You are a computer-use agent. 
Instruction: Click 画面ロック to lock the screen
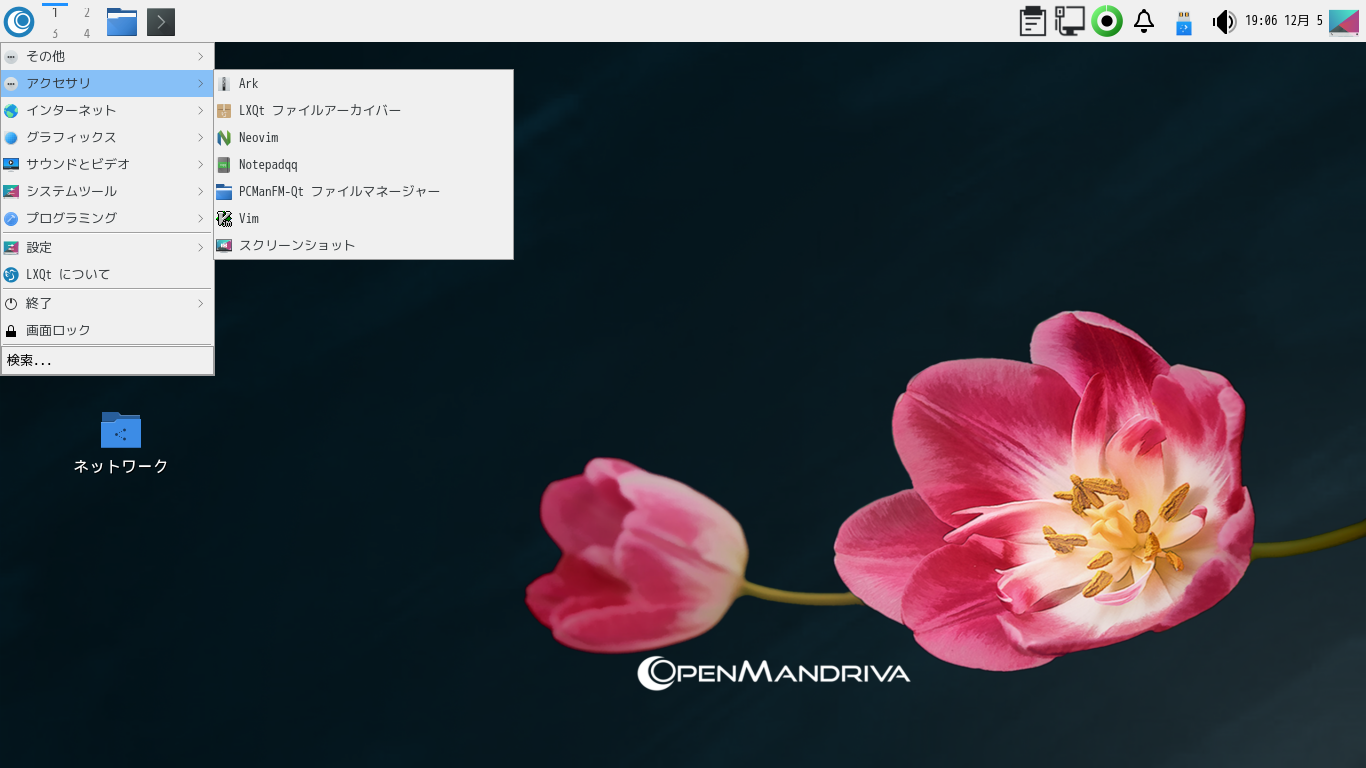107,331
